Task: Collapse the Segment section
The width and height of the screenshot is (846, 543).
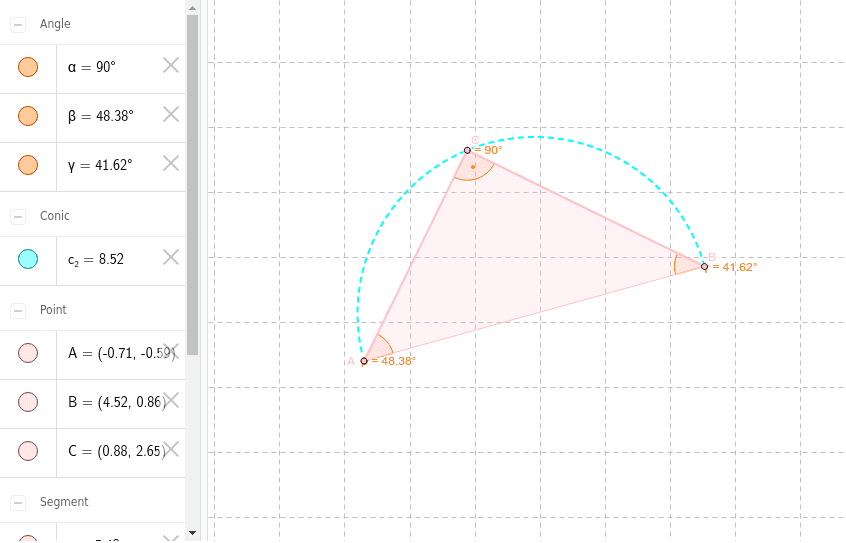Action: [18, 503]
